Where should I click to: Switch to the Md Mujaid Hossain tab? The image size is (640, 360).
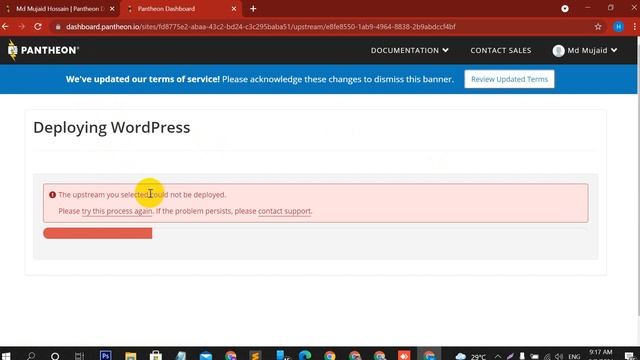click(x=60, y=9)
